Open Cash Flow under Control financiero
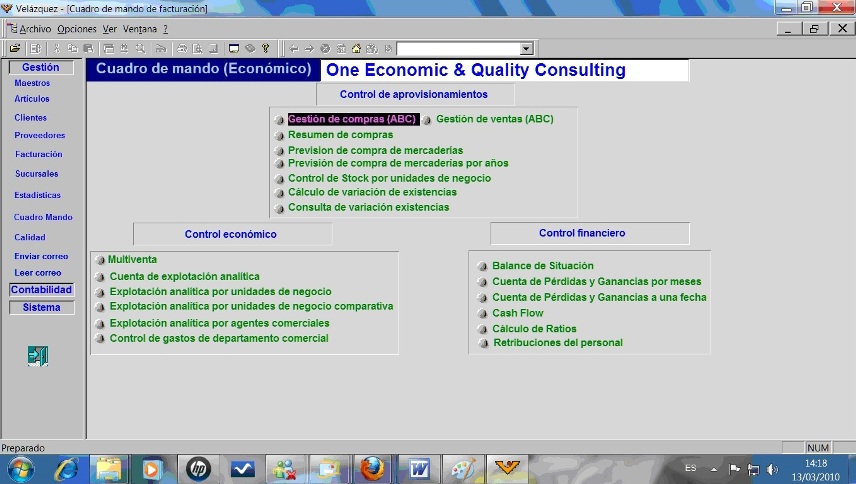Screen dimensions: 856x484 tap(518, 313)
